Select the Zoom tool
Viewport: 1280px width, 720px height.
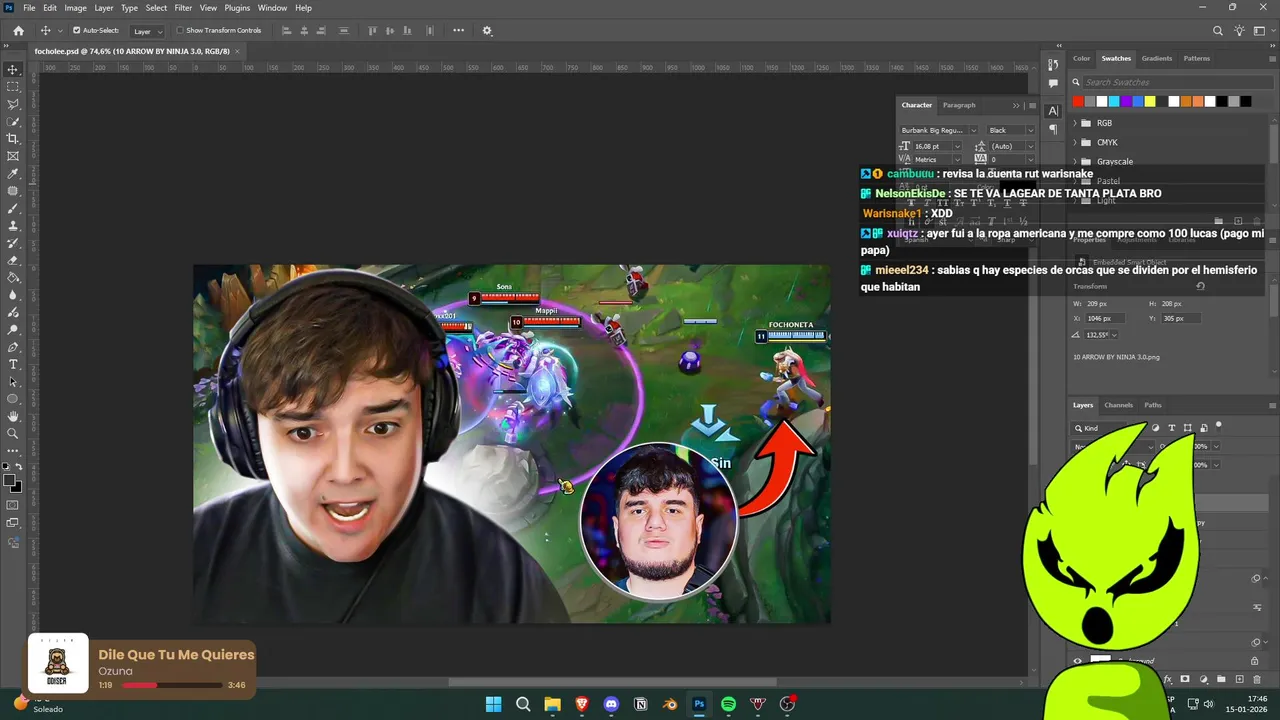[13, 434]
